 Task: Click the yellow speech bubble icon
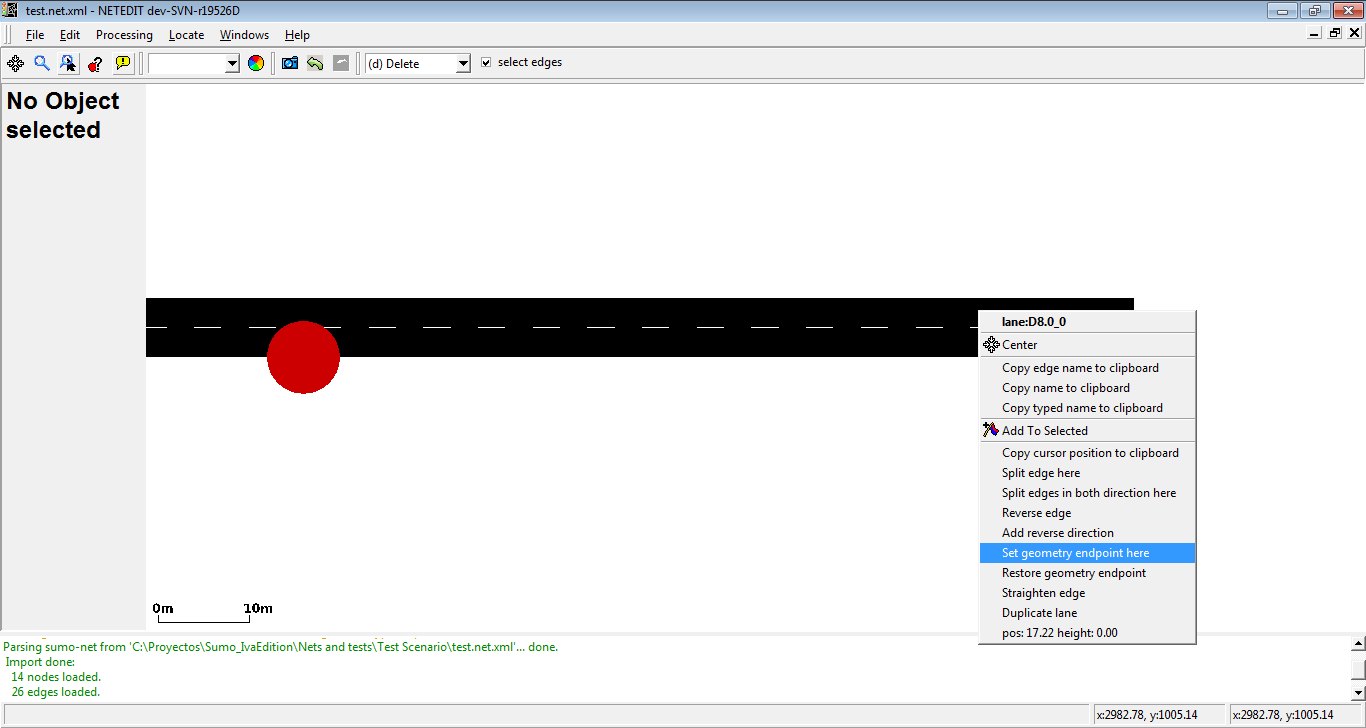[x=122, y=63]
